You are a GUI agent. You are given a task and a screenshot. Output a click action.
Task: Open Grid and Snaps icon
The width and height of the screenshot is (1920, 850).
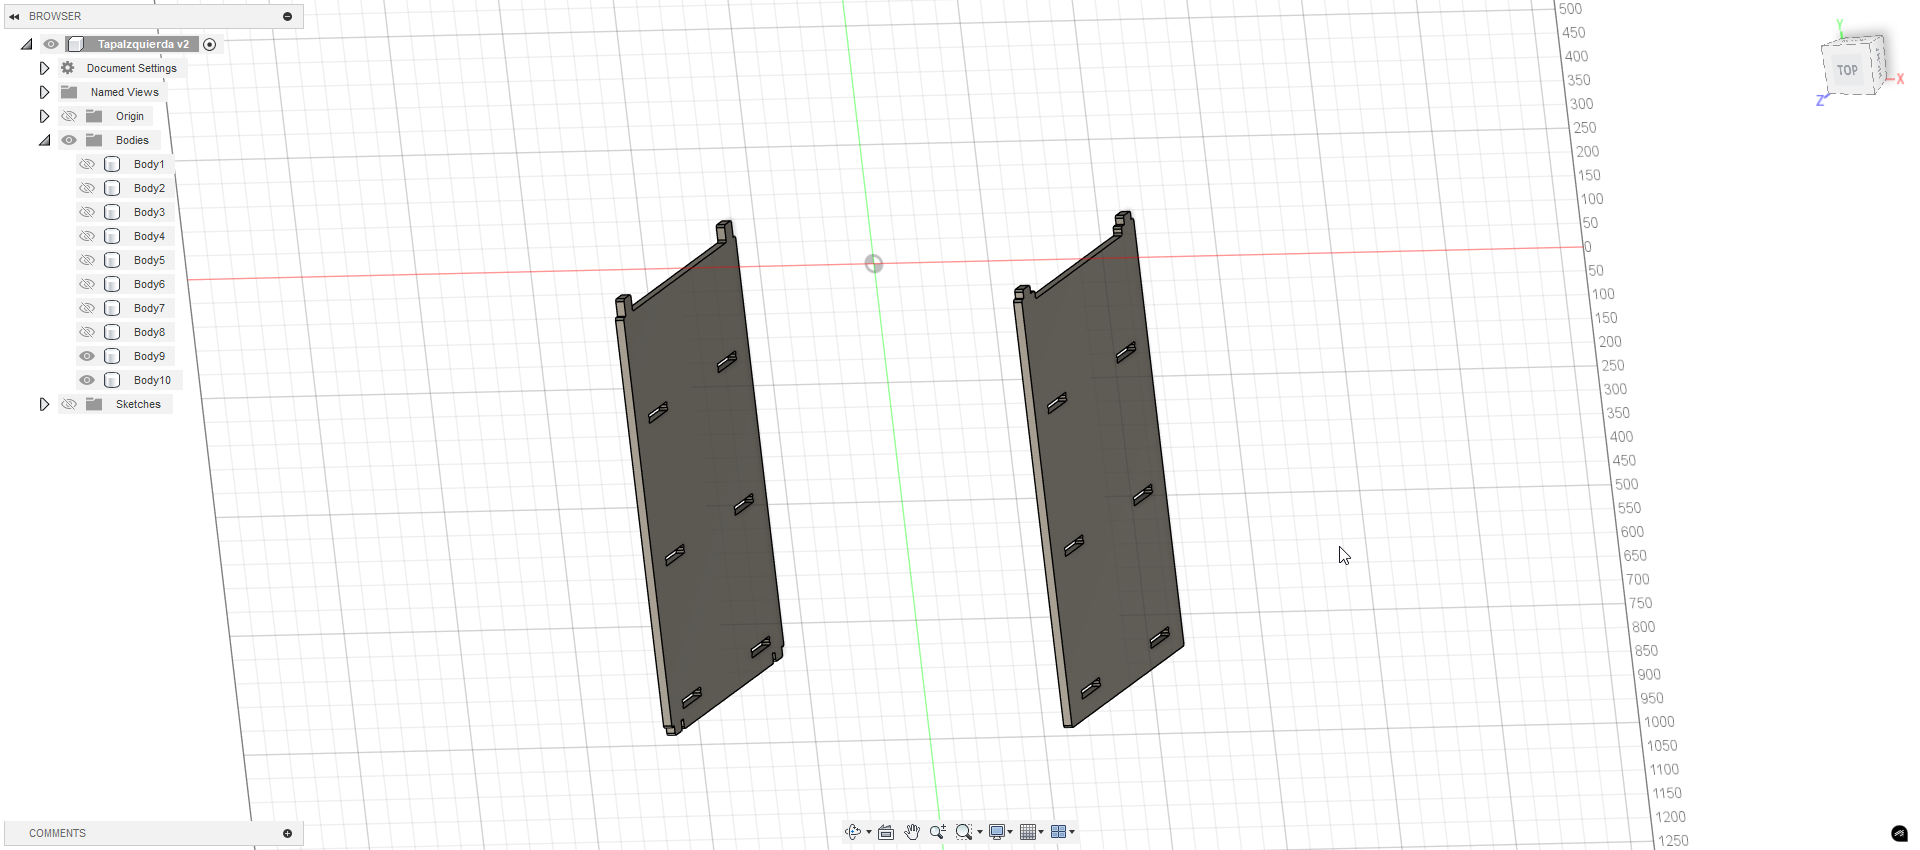[x=1027, y=832]
